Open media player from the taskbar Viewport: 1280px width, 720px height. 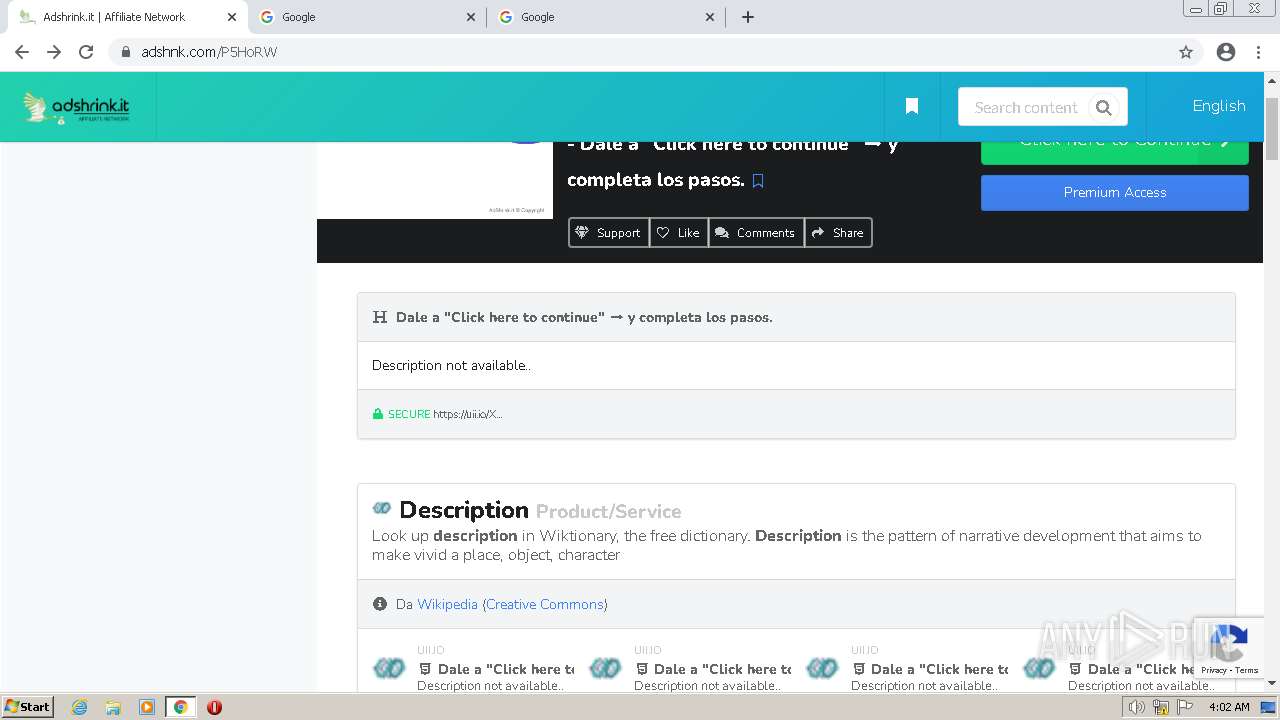tap(147, 707)
